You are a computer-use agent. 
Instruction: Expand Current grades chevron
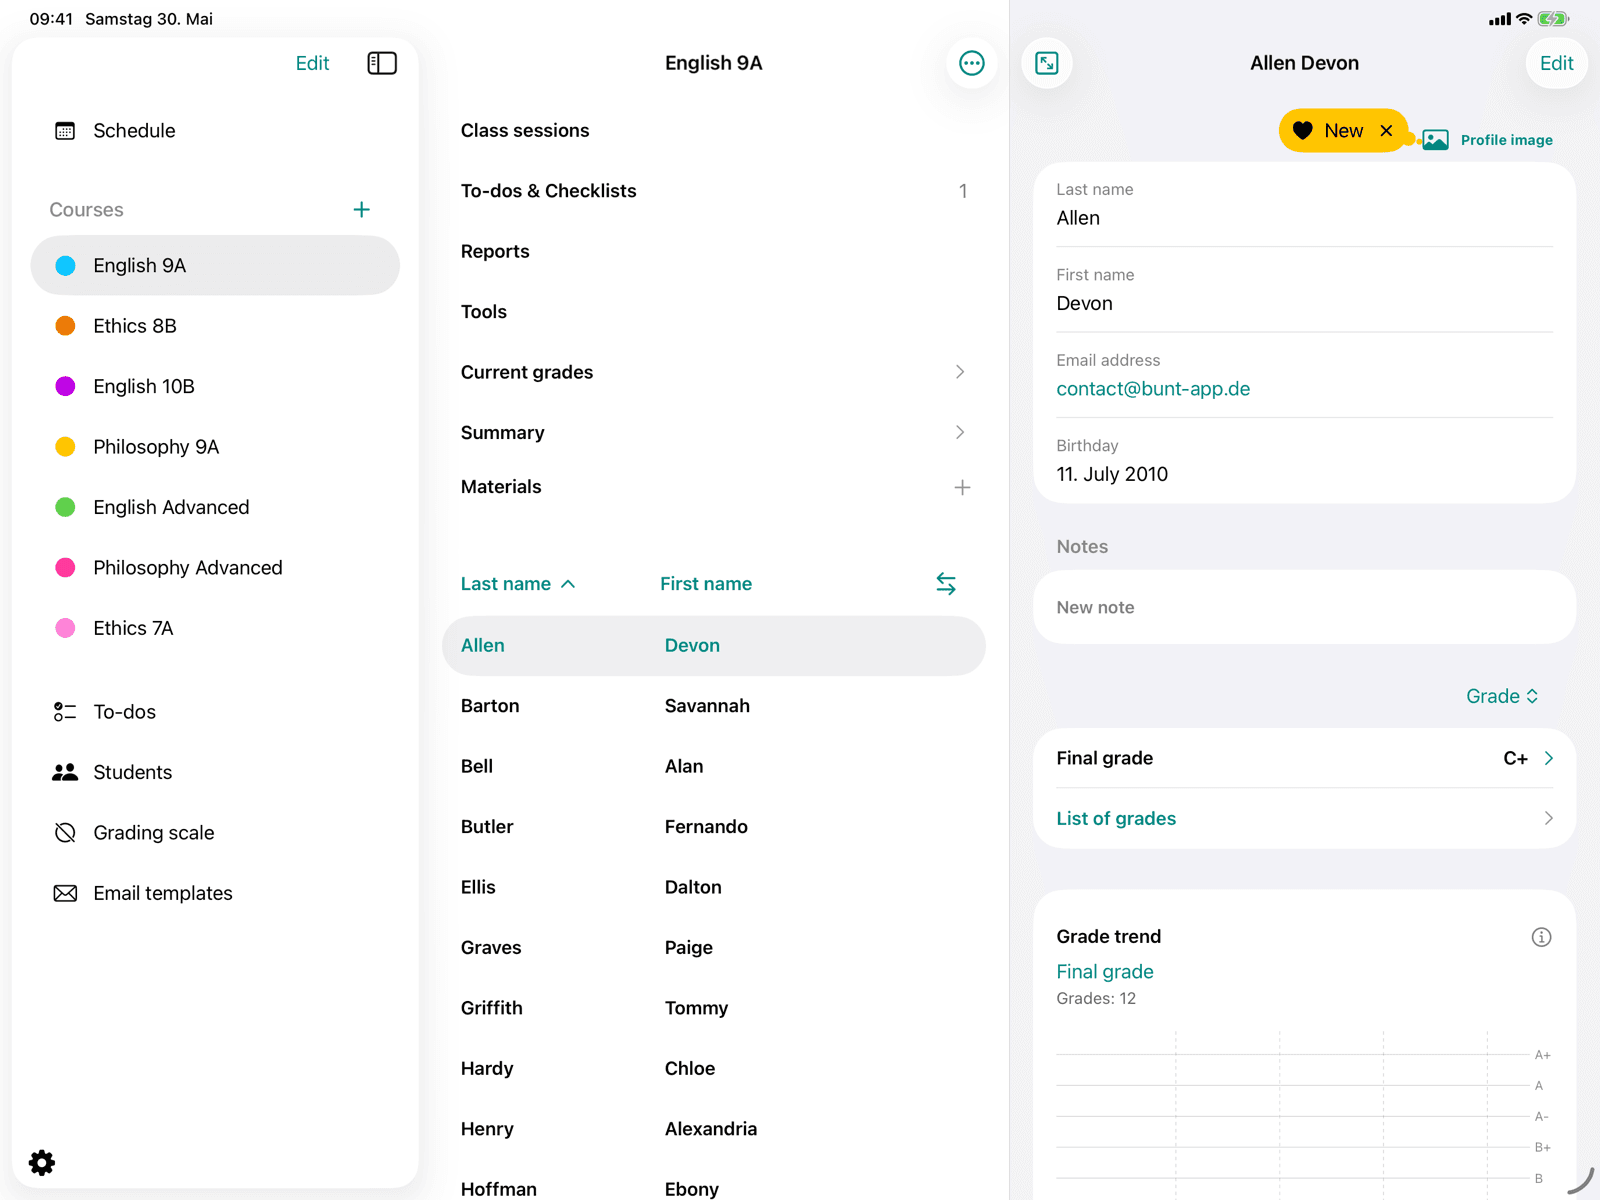pos(960,372)
